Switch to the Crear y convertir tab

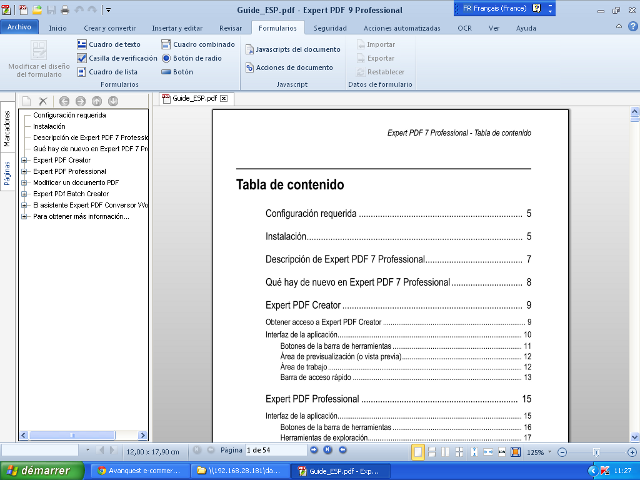click(x=109, y=28)
